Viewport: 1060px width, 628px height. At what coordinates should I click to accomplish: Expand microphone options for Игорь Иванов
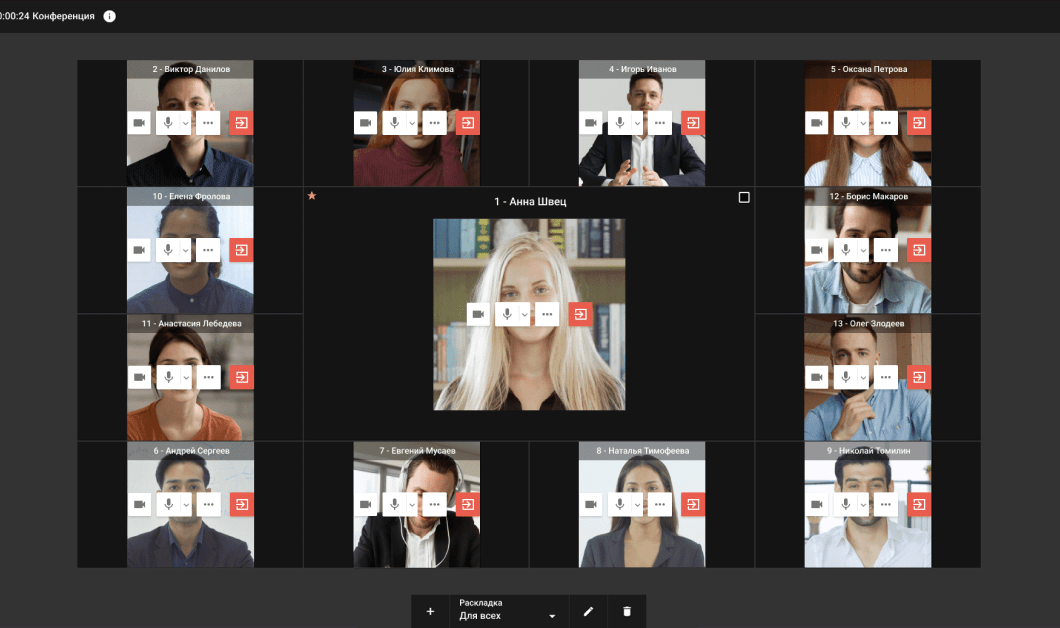click(x=637, y=123)
